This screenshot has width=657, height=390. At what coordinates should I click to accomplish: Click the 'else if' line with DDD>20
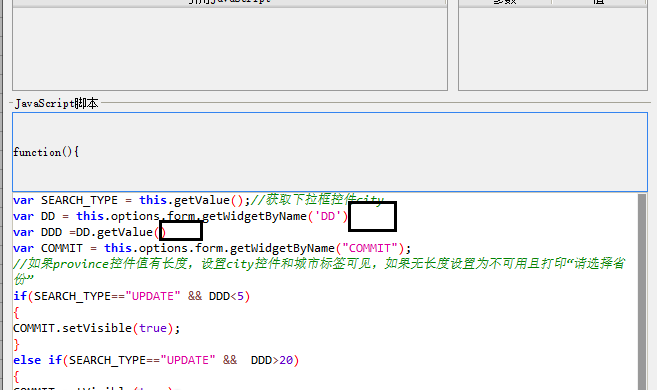point(156,360)
